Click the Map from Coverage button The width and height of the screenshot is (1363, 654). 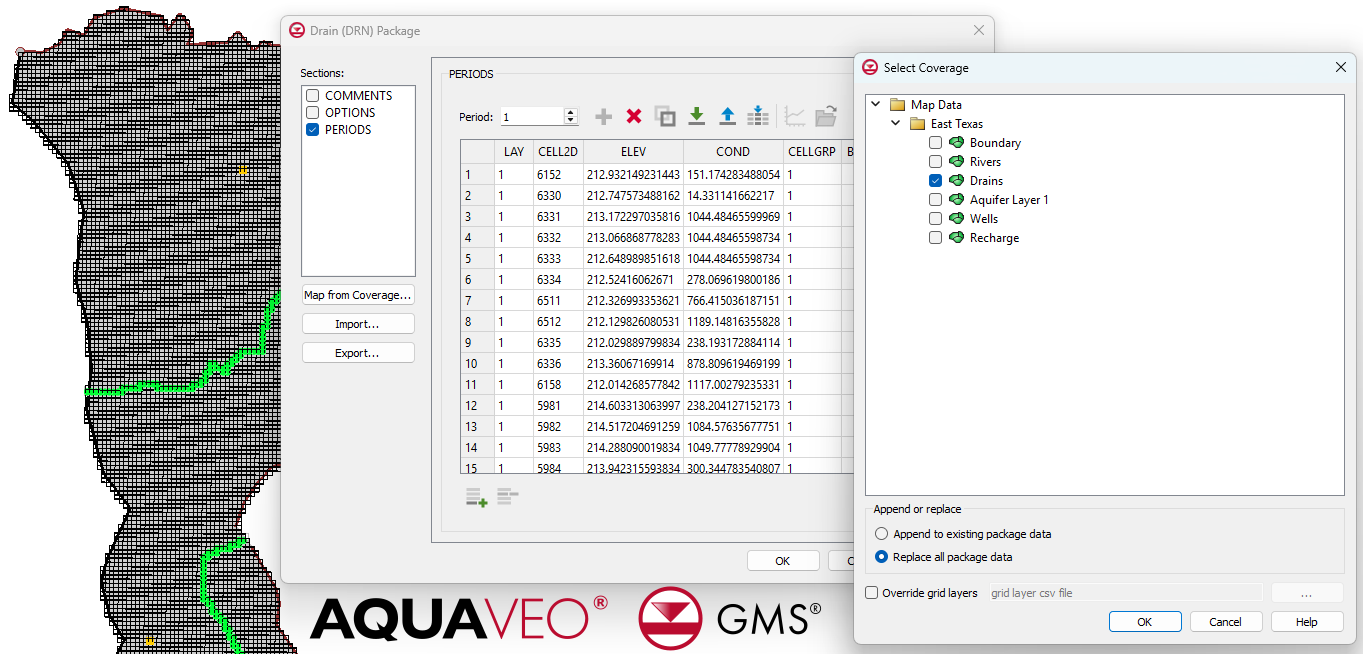coord(358,295)
